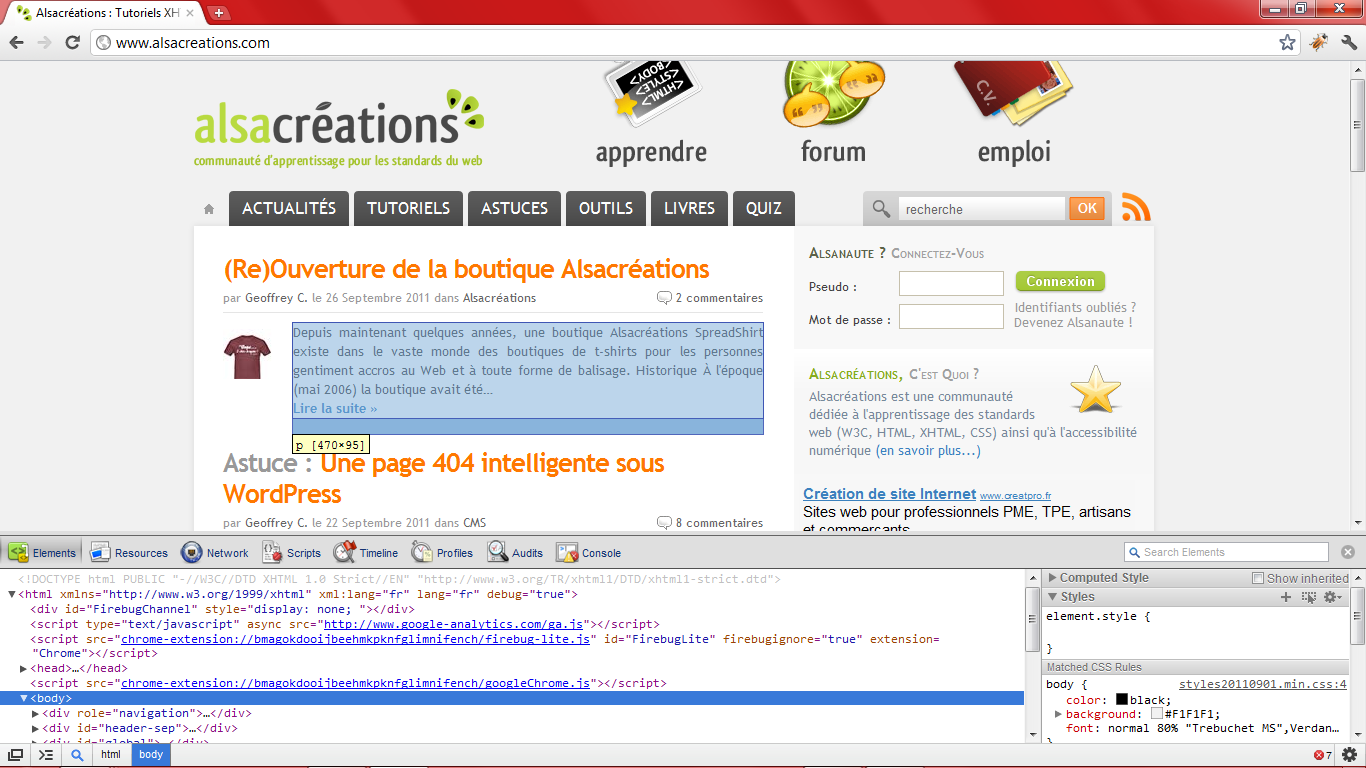Click the undock DevTools window icon
Image resolution: width=1366 pixels, height=768 pixels.
15,755
